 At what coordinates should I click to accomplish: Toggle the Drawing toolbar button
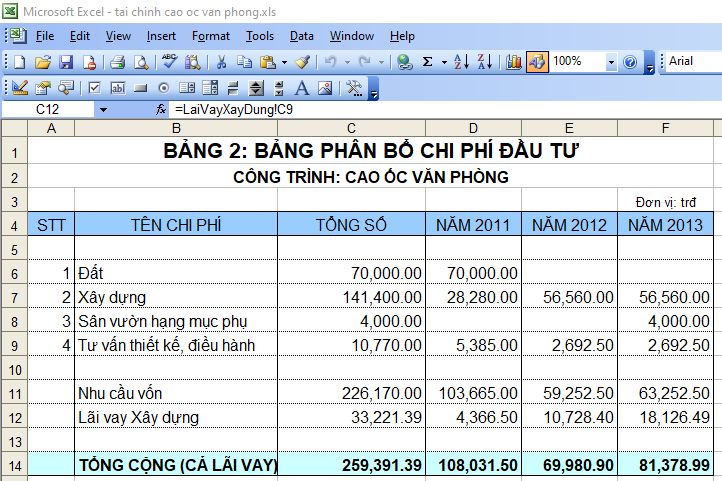[x=537, y=62]
